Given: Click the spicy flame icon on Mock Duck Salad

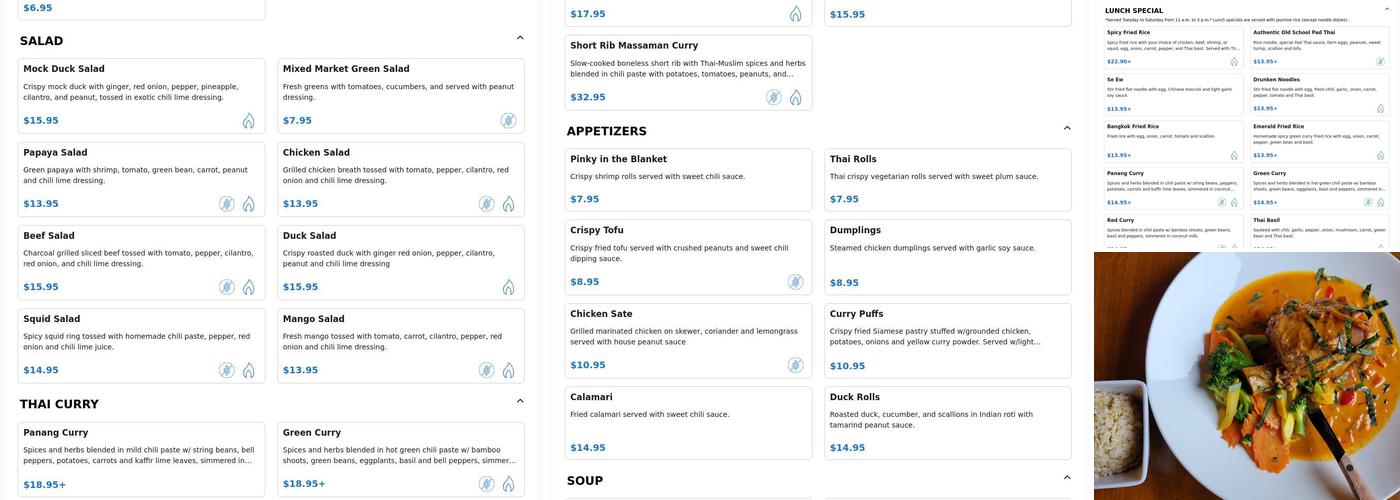Looking at the screenshot, I should [248, 121].
